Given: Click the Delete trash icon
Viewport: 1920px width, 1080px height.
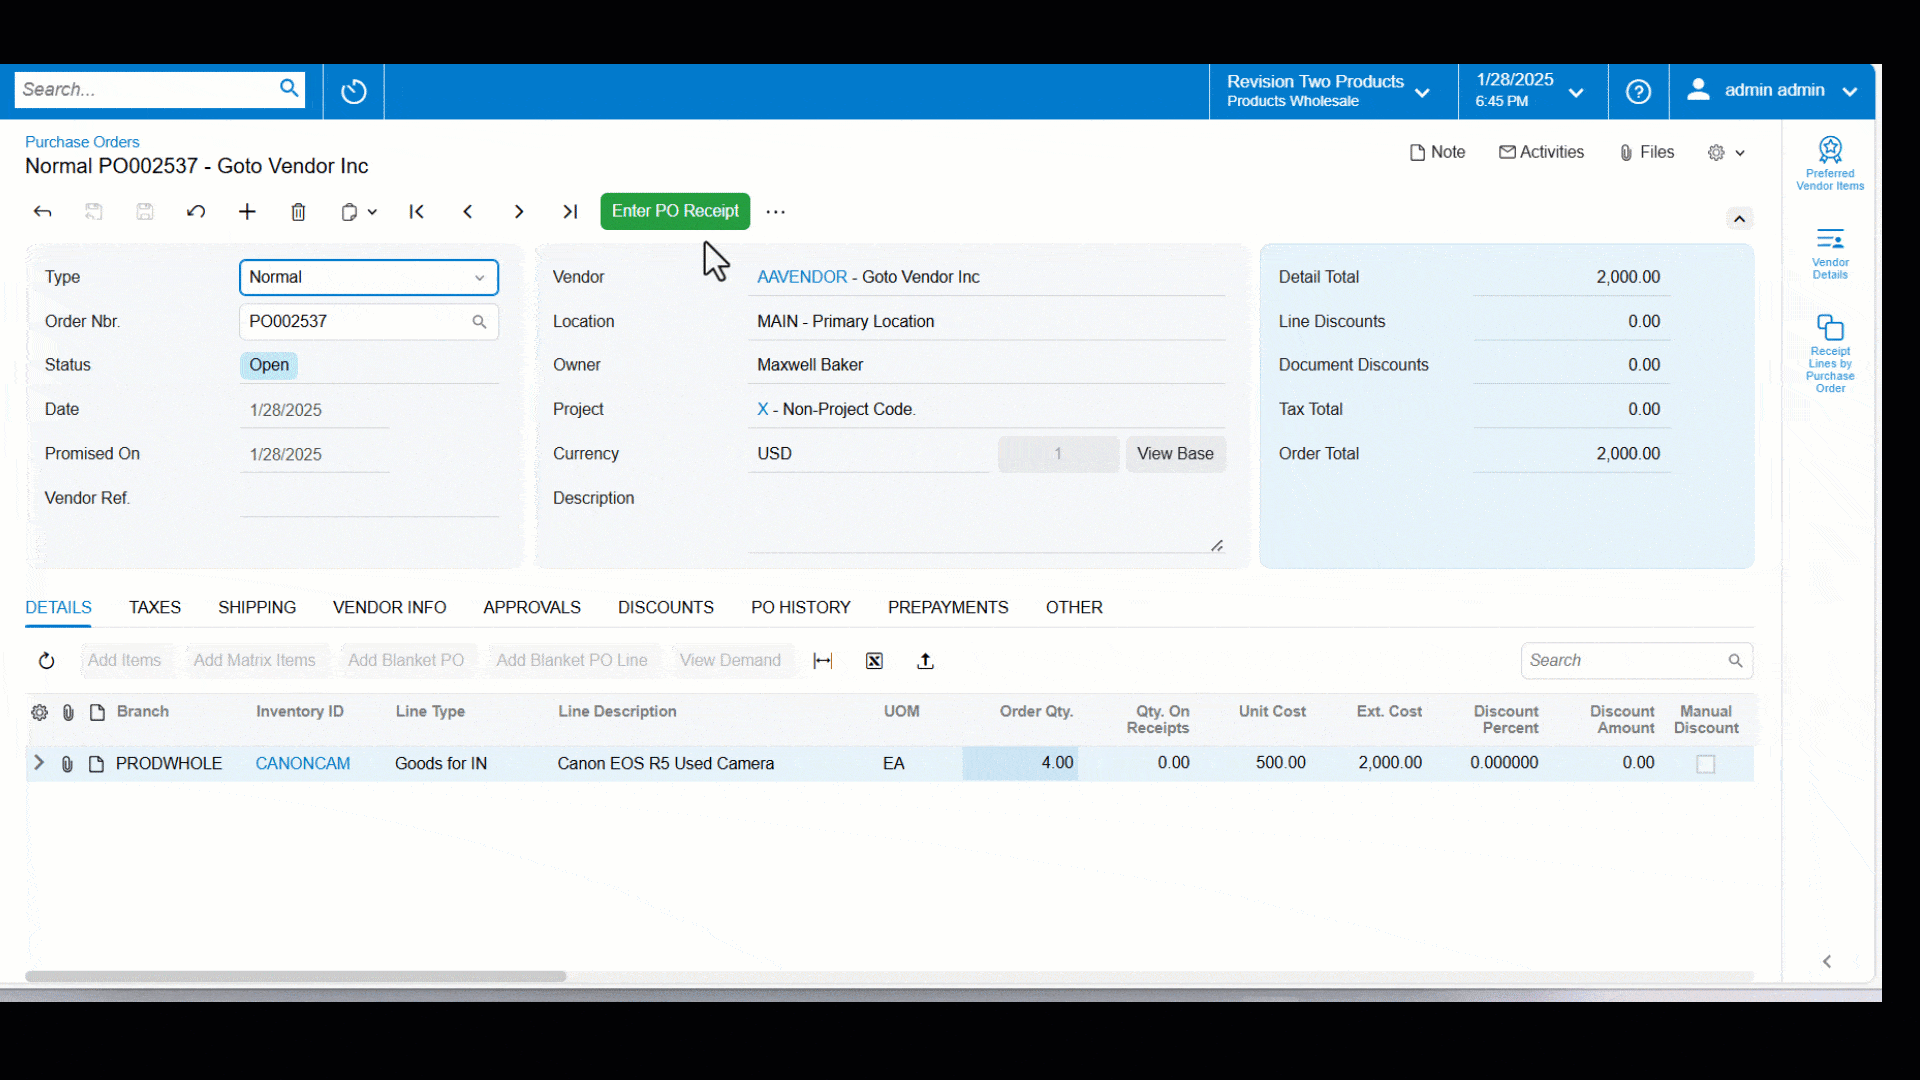Looking at the screenshot, I should pos(298,212).
